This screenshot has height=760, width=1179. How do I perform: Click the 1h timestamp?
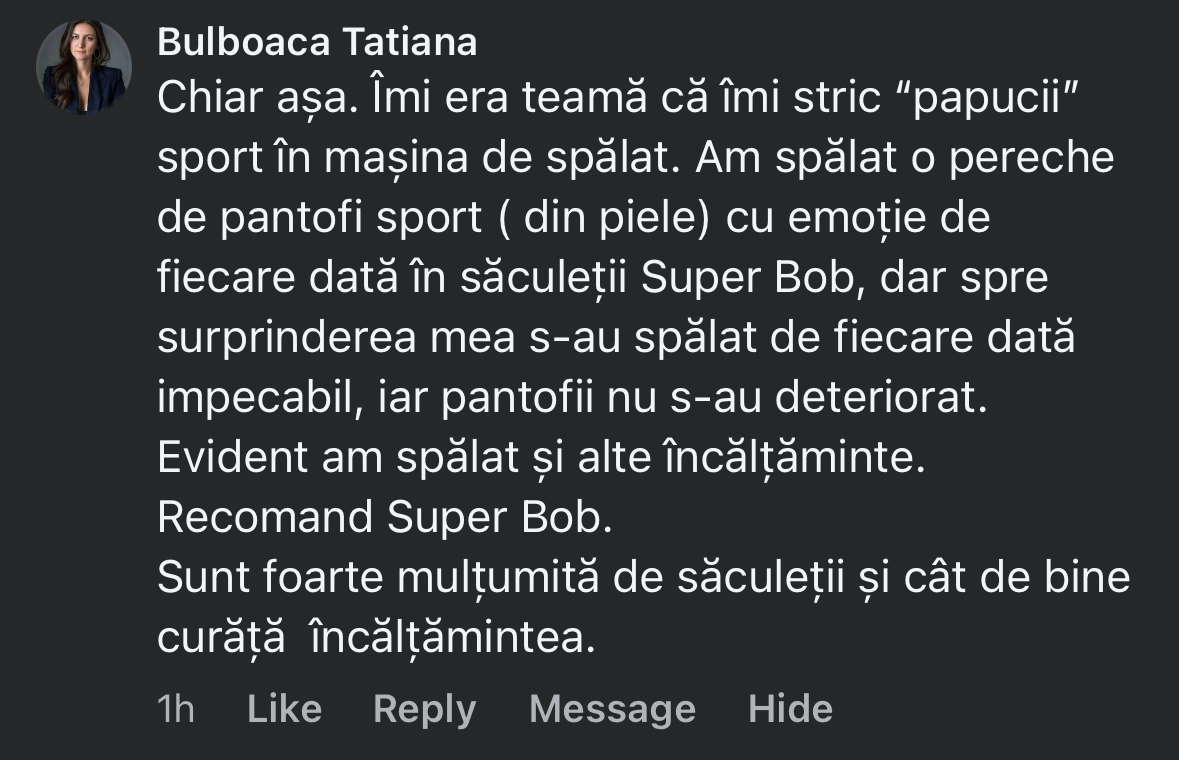click(176, 709)
